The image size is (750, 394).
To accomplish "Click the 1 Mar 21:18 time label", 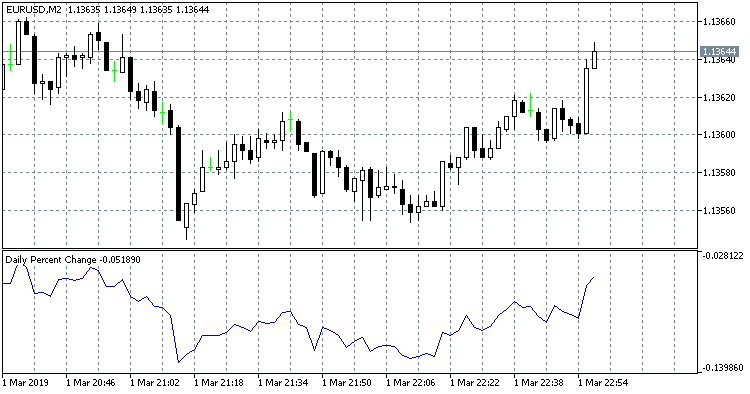I will [x=219, y=383].
